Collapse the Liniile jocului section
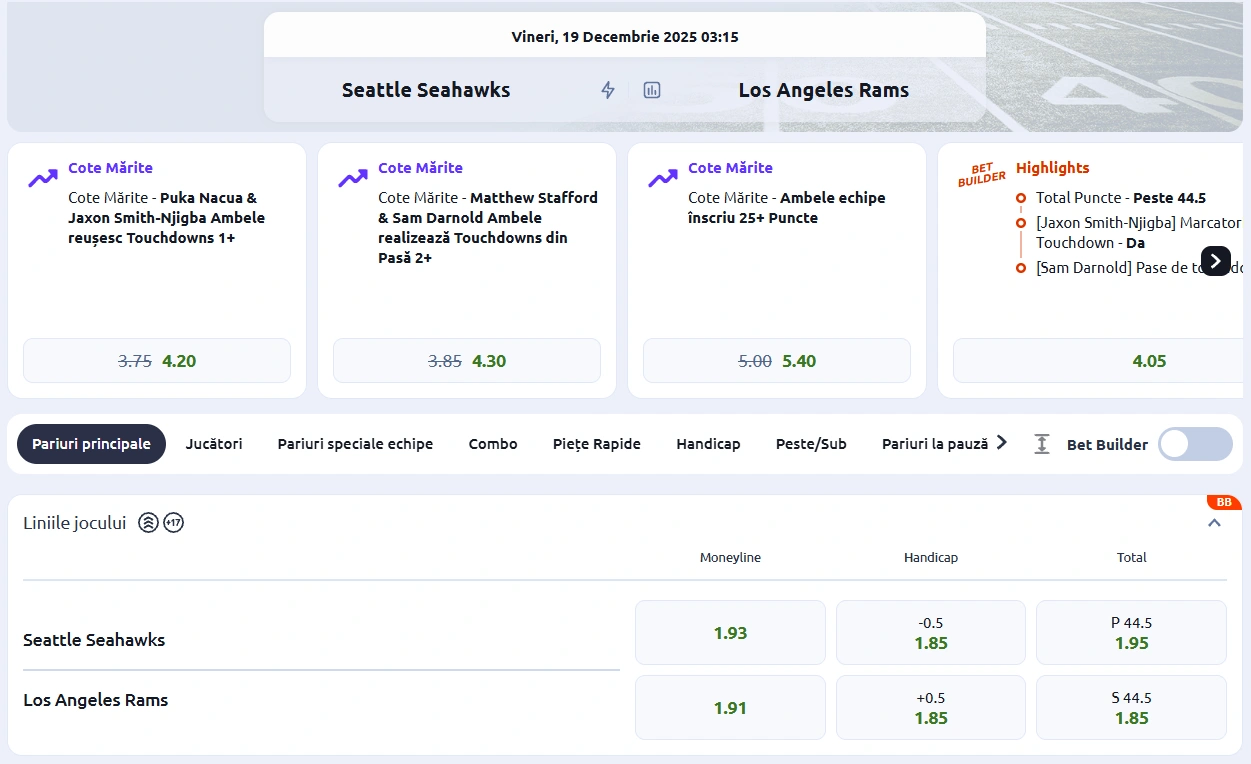Viewport: 1251px width, 764px height. [x=1214, y=522]
